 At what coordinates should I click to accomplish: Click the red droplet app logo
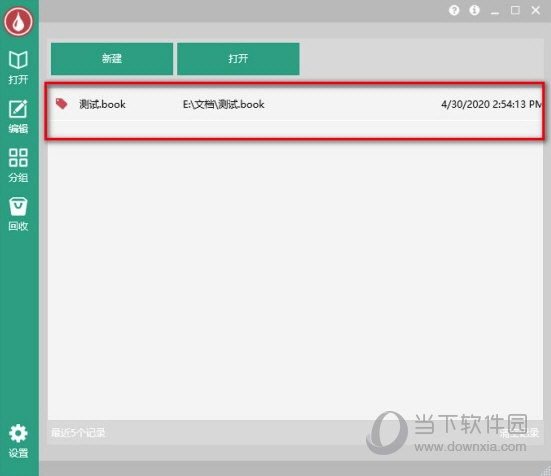pos(18,21)
